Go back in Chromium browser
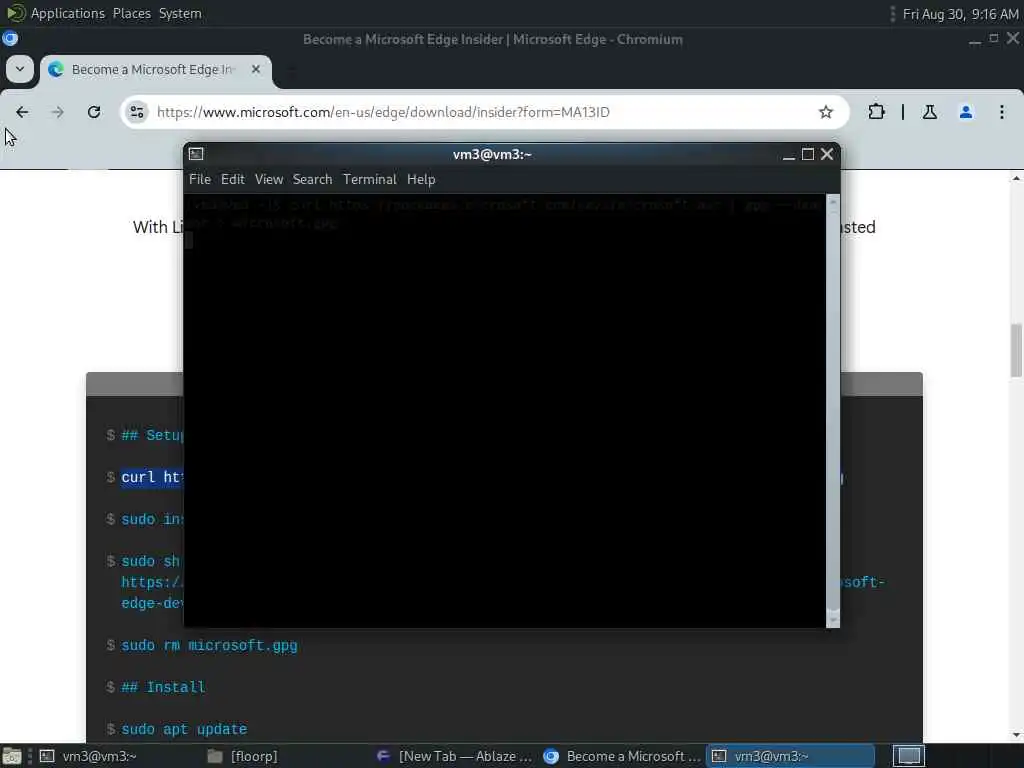1024x768 pixels. click(22, 112)
